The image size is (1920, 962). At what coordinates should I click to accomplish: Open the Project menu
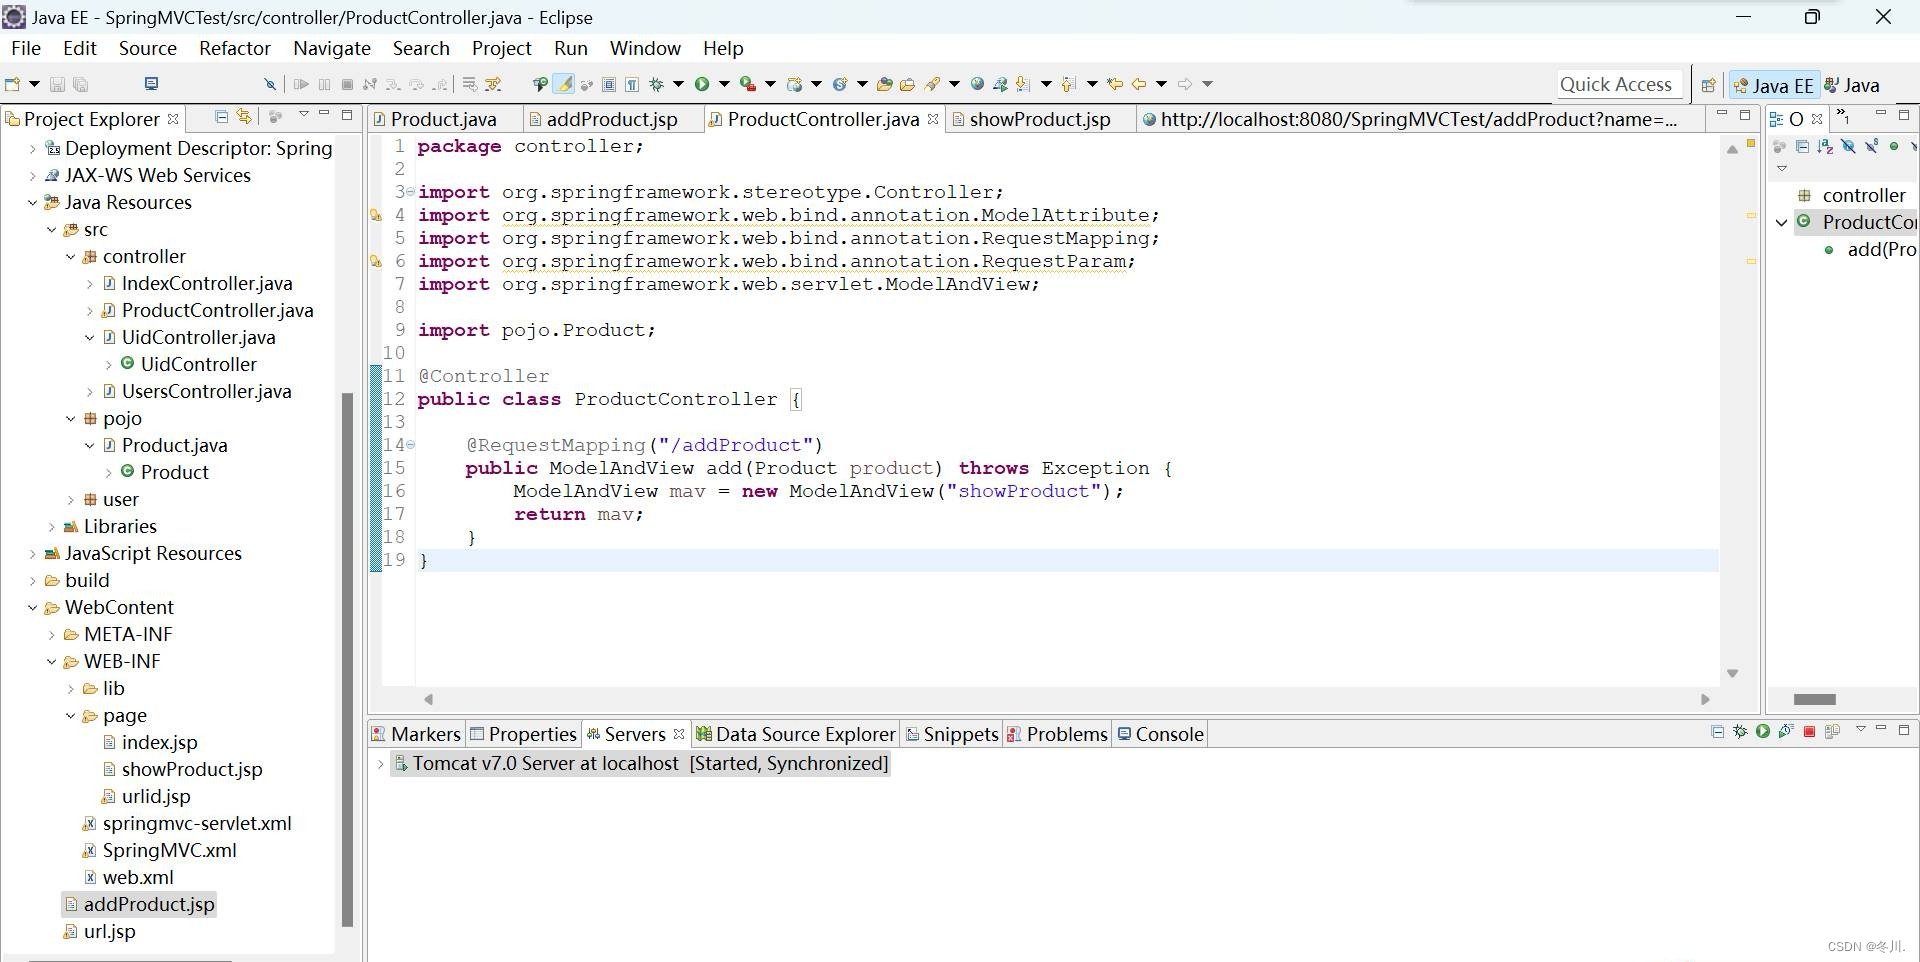point(502,48)
